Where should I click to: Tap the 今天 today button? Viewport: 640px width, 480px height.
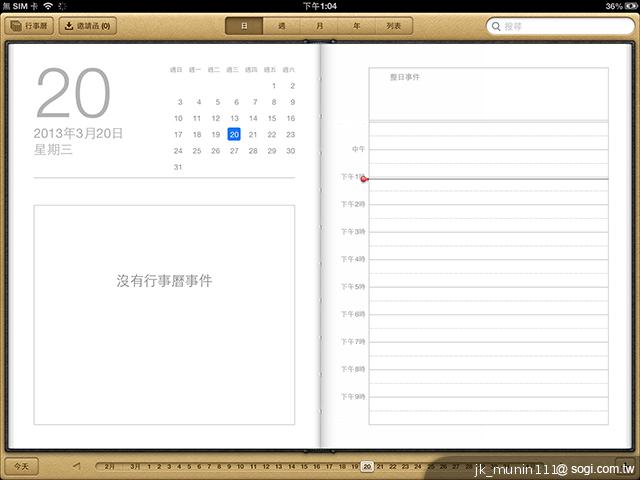click(x=22, y=466)
